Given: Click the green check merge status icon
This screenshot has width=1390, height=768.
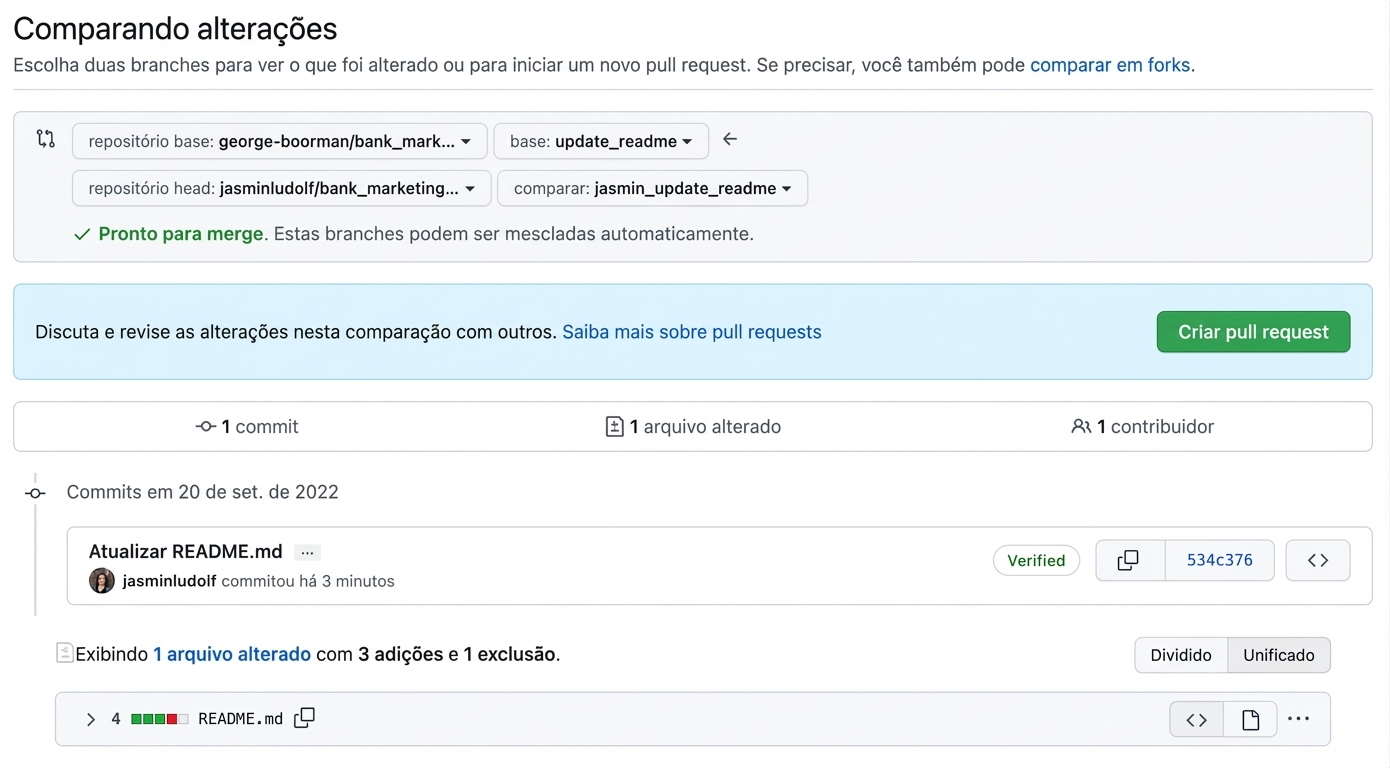Looking at the screenshot, I should pyautogui.click(x=83, y=235).
